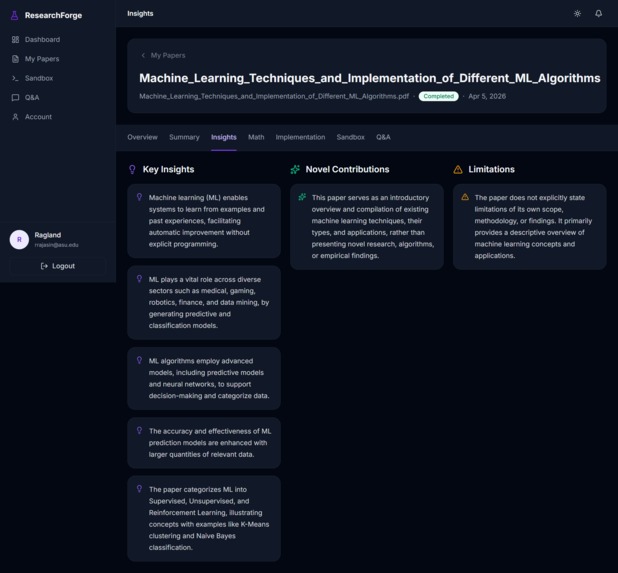Toggle light theme with sun icon
The width and height of the screenshot is (618, 573).
pos(577,13)
